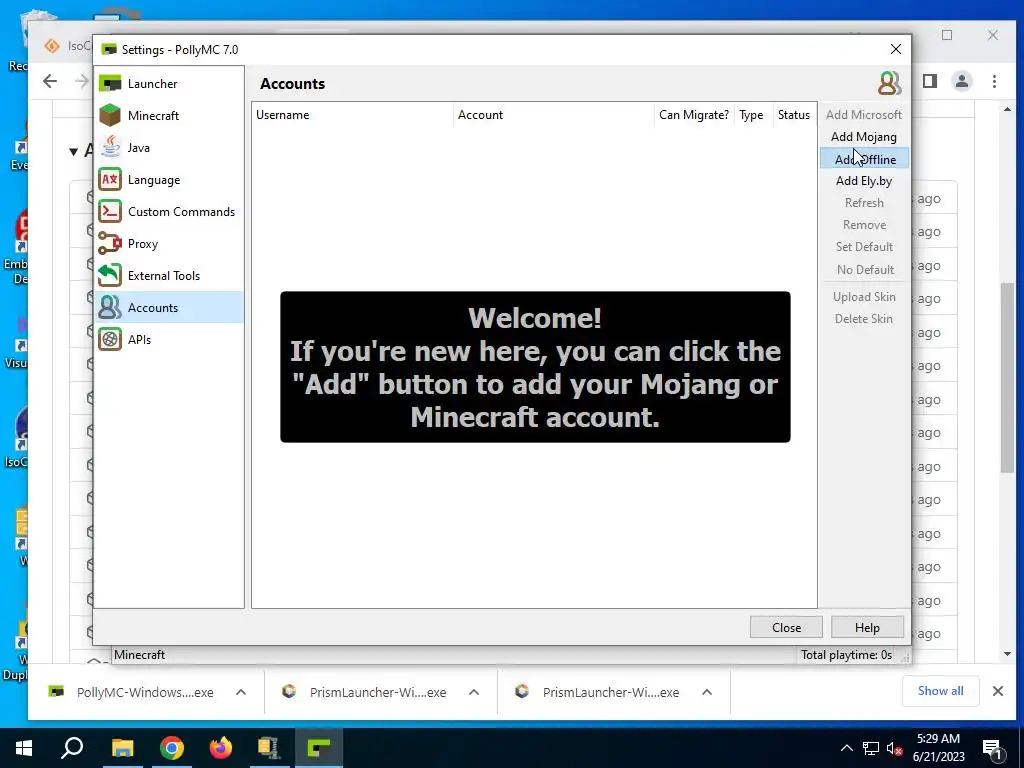Expand first PrismLauncher download options chevron

(474, 692)
